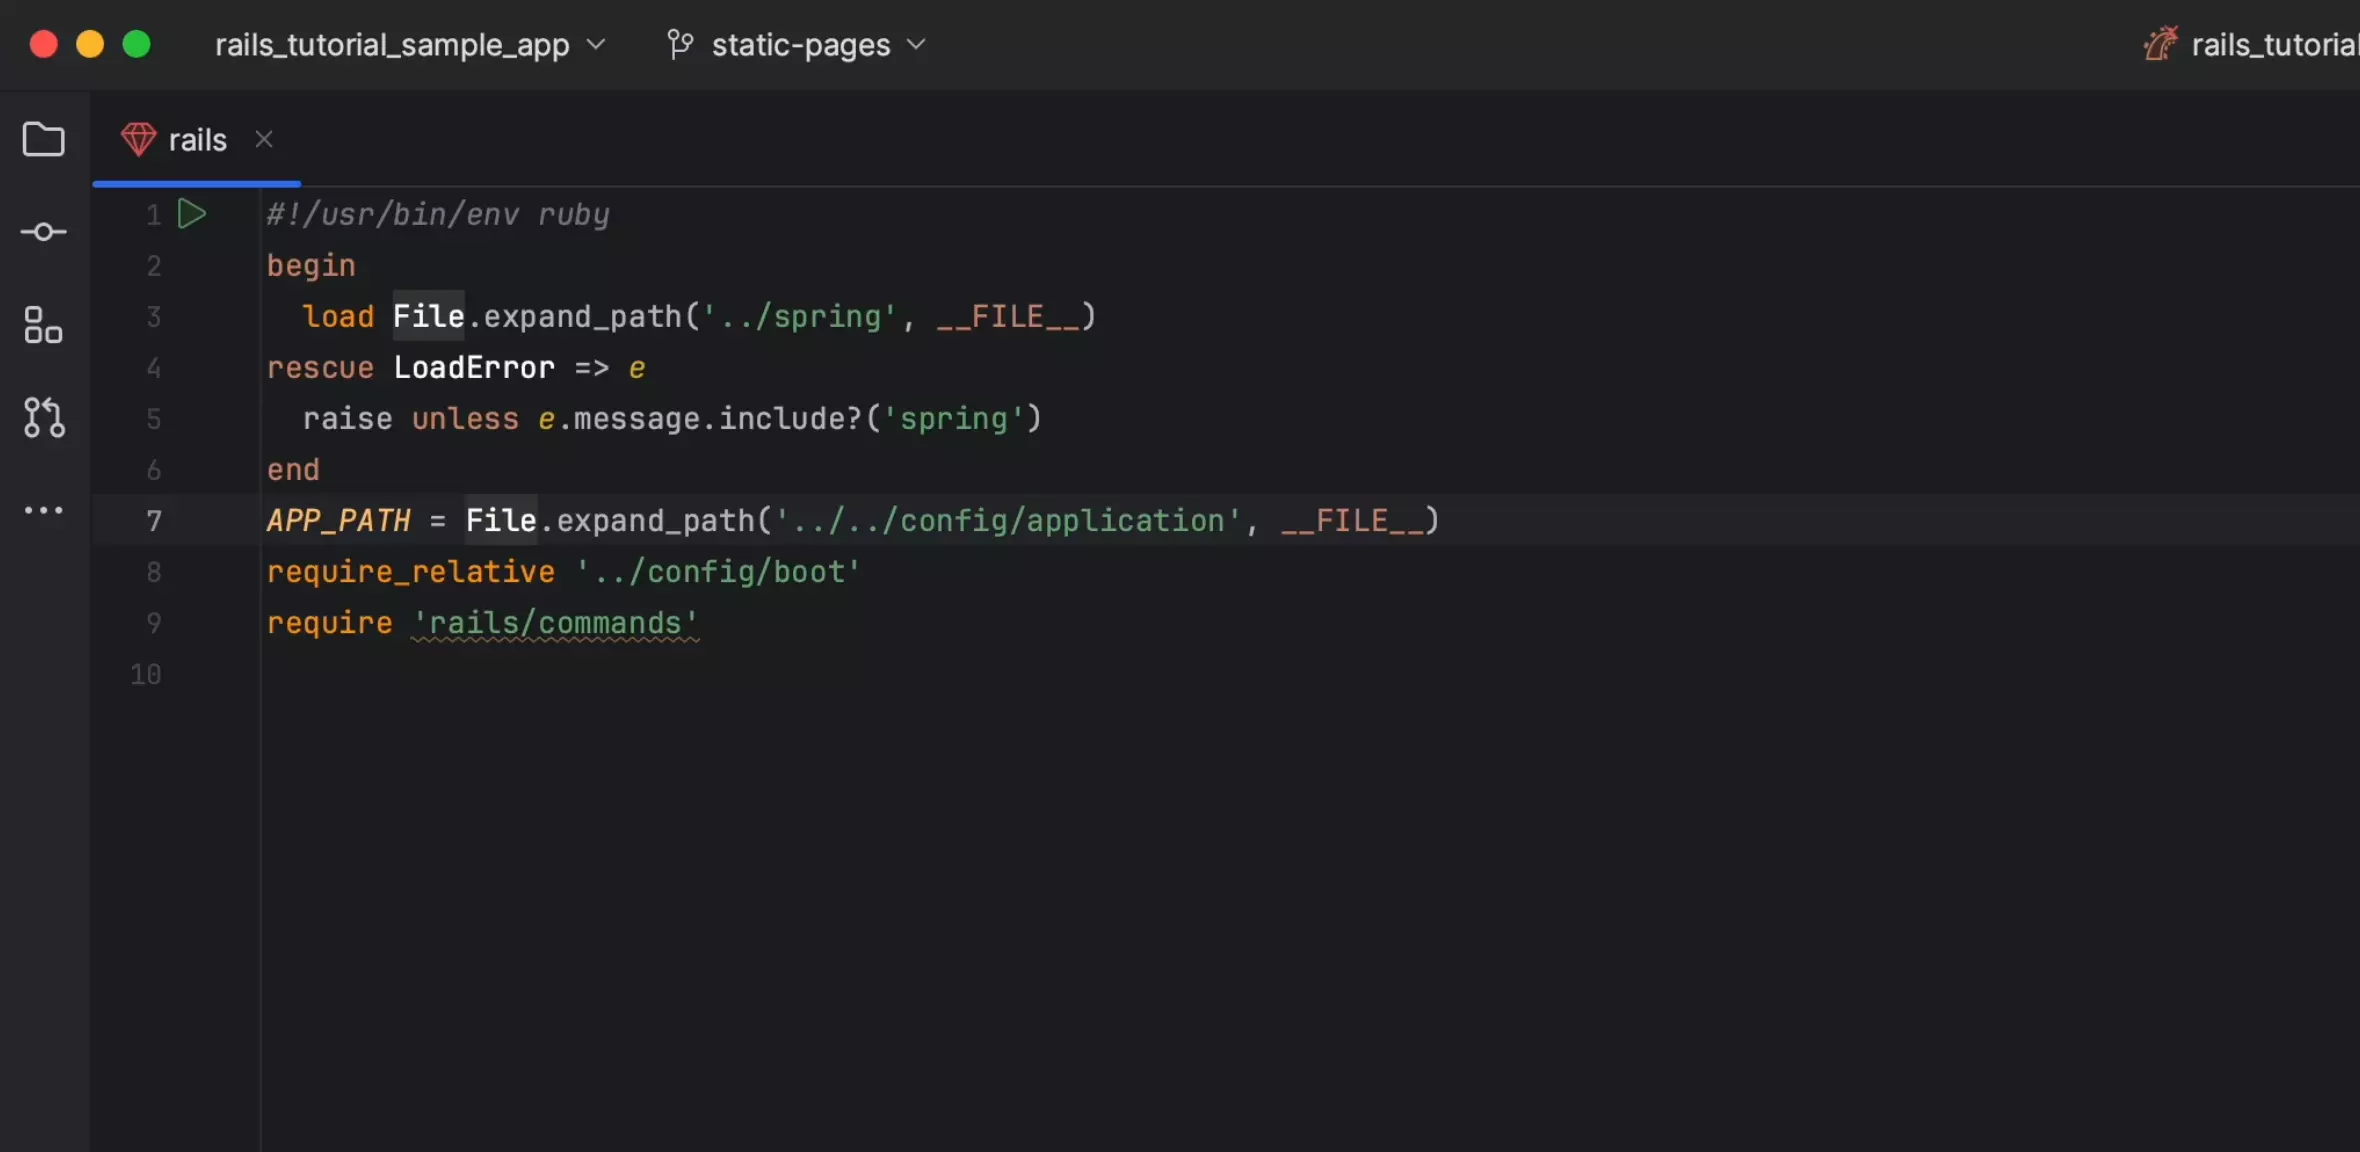
Task: Click the ruby gem file icon
Action: point(138,139)
